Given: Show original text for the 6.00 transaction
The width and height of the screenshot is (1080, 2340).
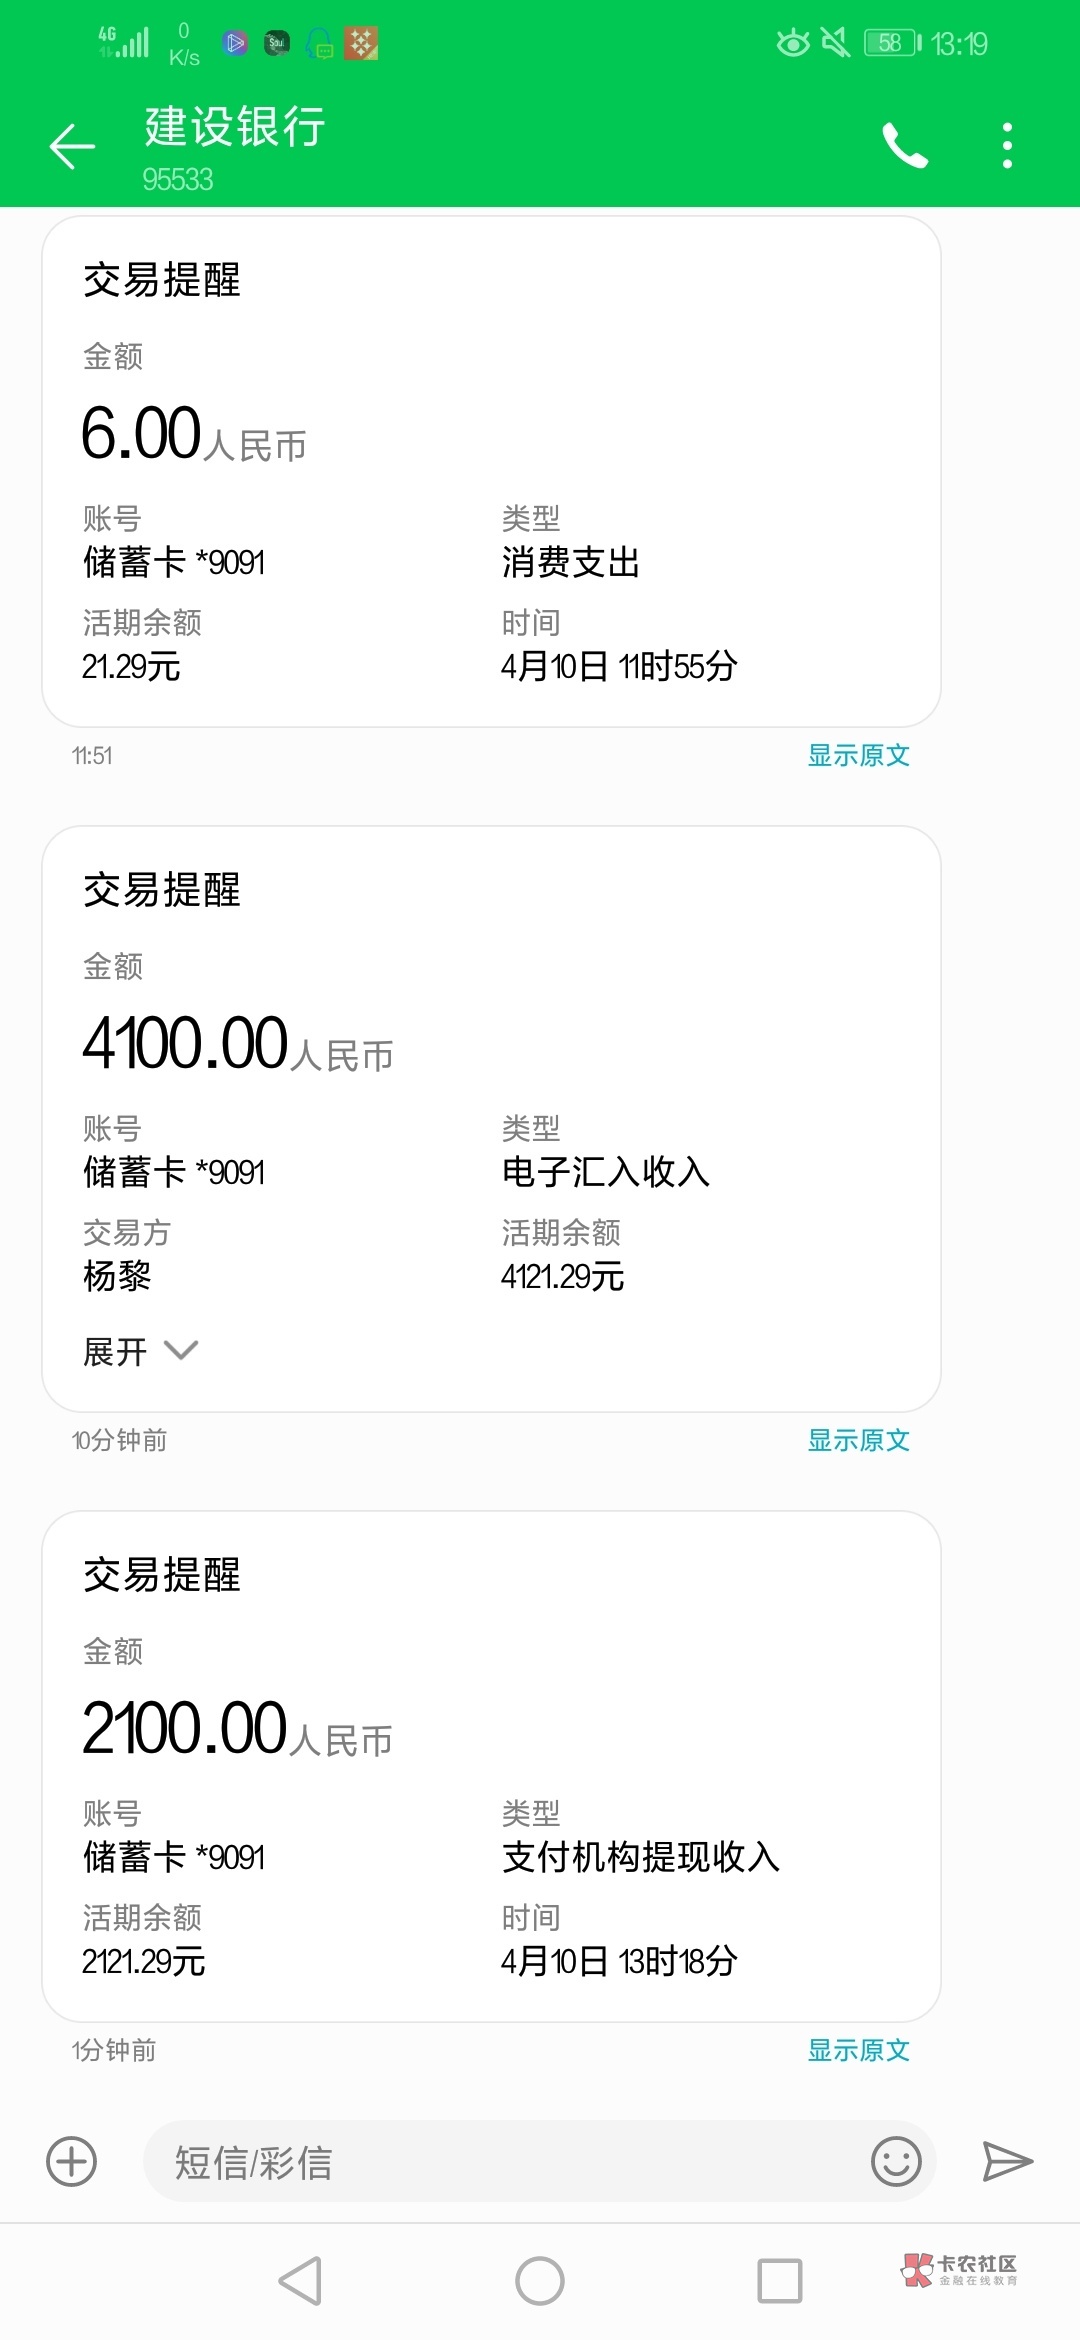Looking at the screenshot, I should coord(858,755).
